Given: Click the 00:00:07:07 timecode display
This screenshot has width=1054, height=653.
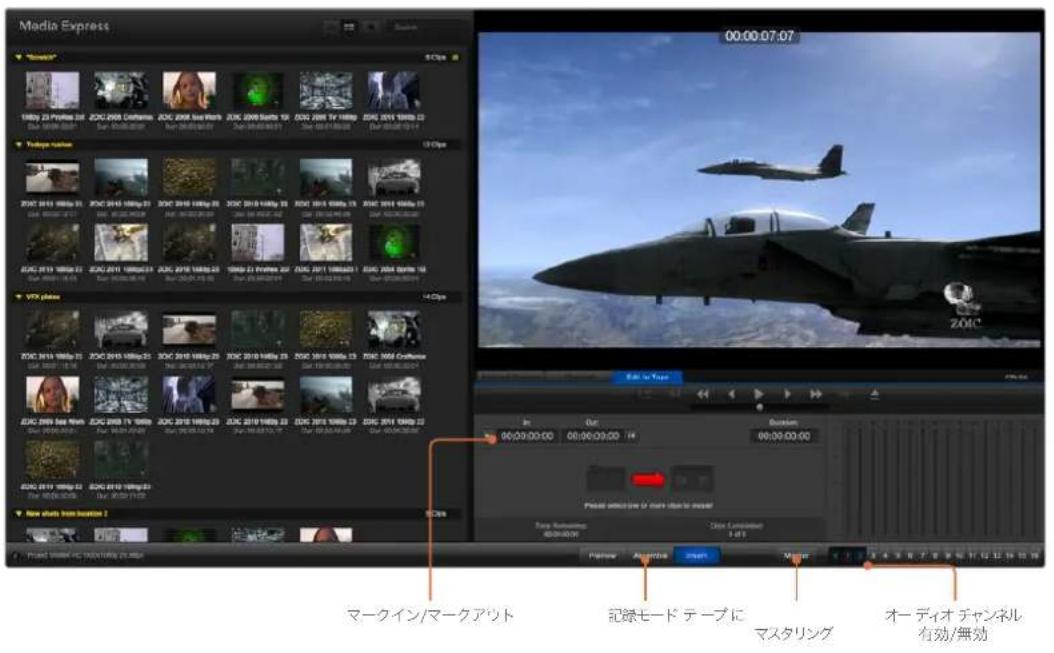Looking at the screenshot, I should click(759, 36).
